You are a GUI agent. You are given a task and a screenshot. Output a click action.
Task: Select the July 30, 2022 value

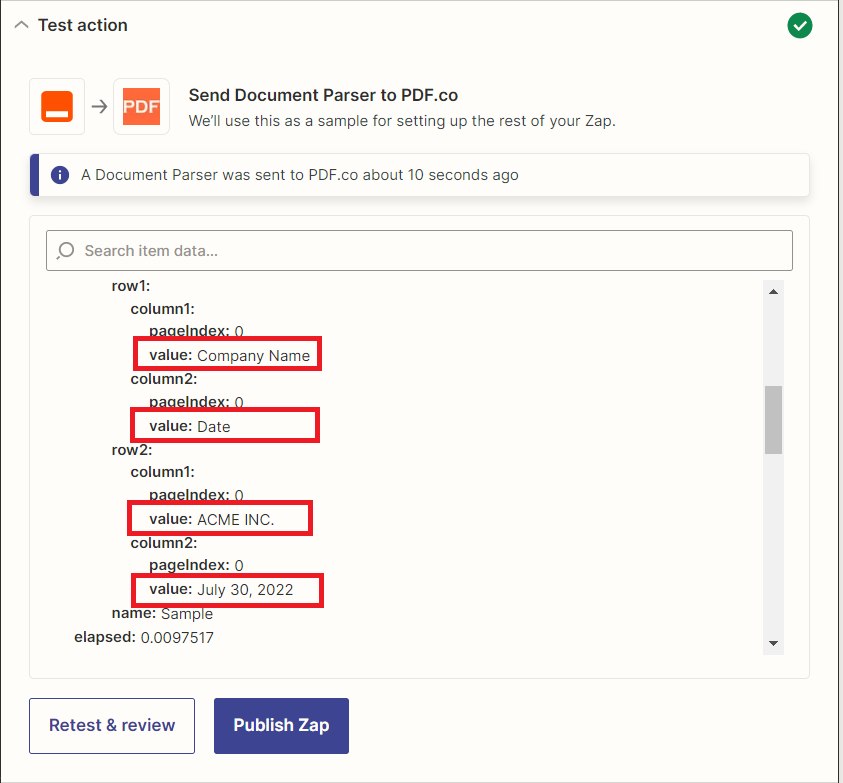245,590
